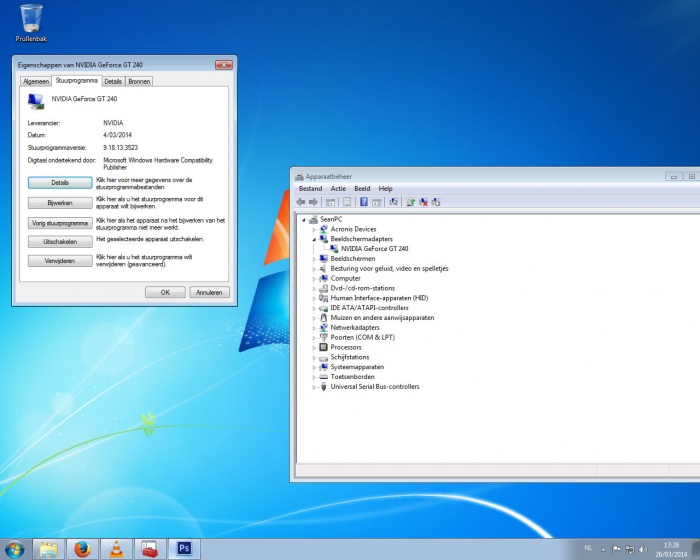700x560 pixels.
Task: Click the Verwijderen button
Action: [x=60, y=261]
